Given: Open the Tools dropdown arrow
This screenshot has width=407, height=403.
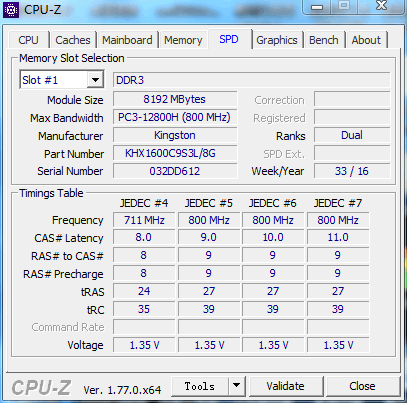Looking at the screenshot, I should coord(237,386).
